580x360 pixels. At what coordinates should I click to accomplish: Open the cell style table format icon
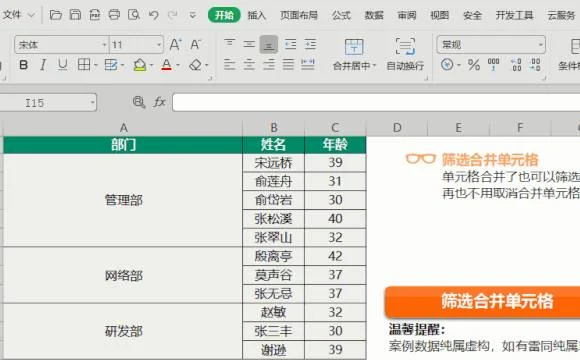click(x=111, y=65)
